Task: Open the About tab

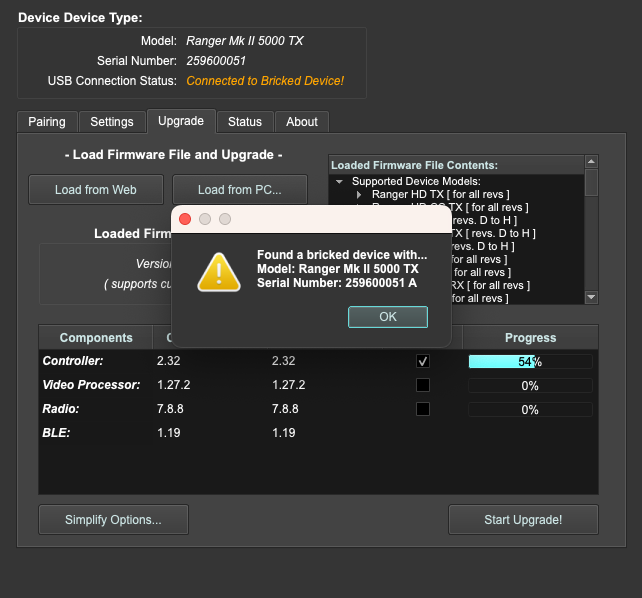Action: [302, 122]
